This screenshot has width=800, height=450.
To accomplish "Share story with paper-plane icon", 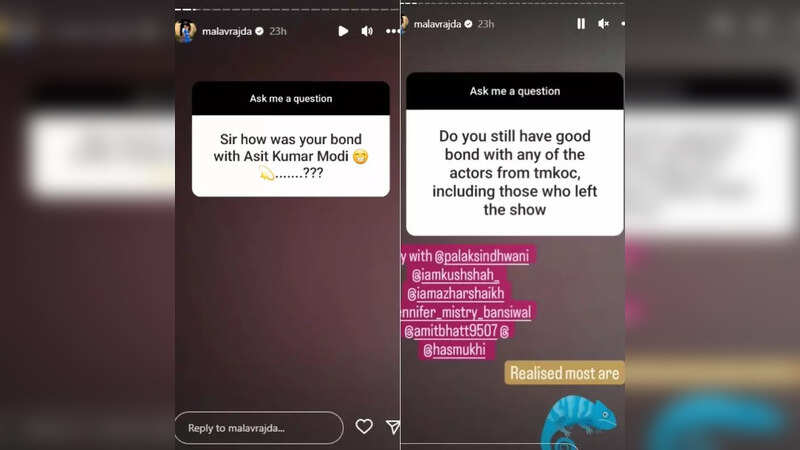I will coord(393,427).
